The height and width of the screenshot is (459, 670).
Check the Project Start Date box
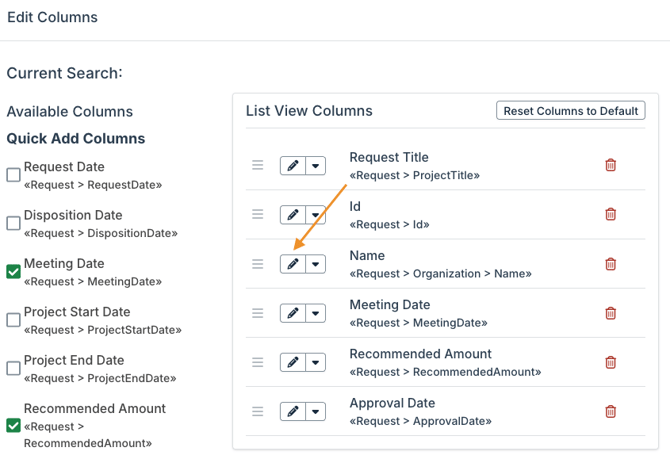(14, 320)
